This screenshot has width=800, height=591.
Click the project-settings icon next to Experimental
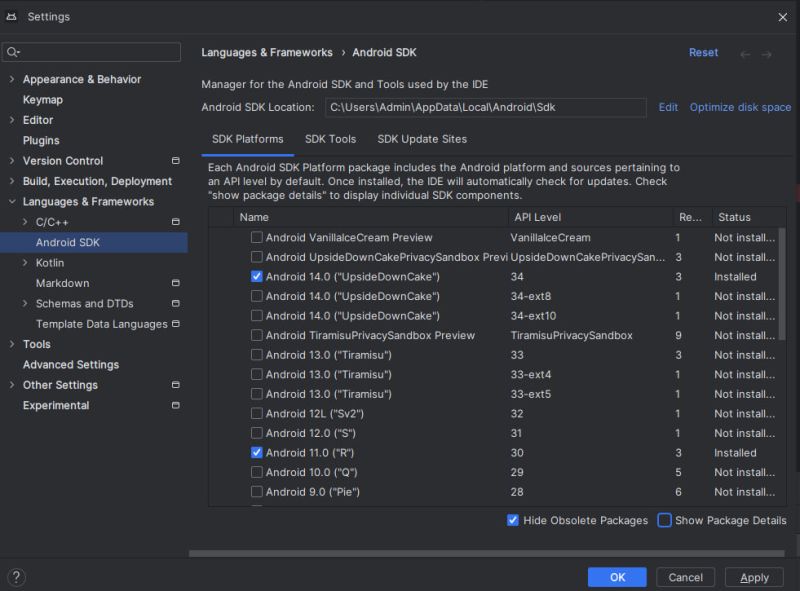pos(176,405)
